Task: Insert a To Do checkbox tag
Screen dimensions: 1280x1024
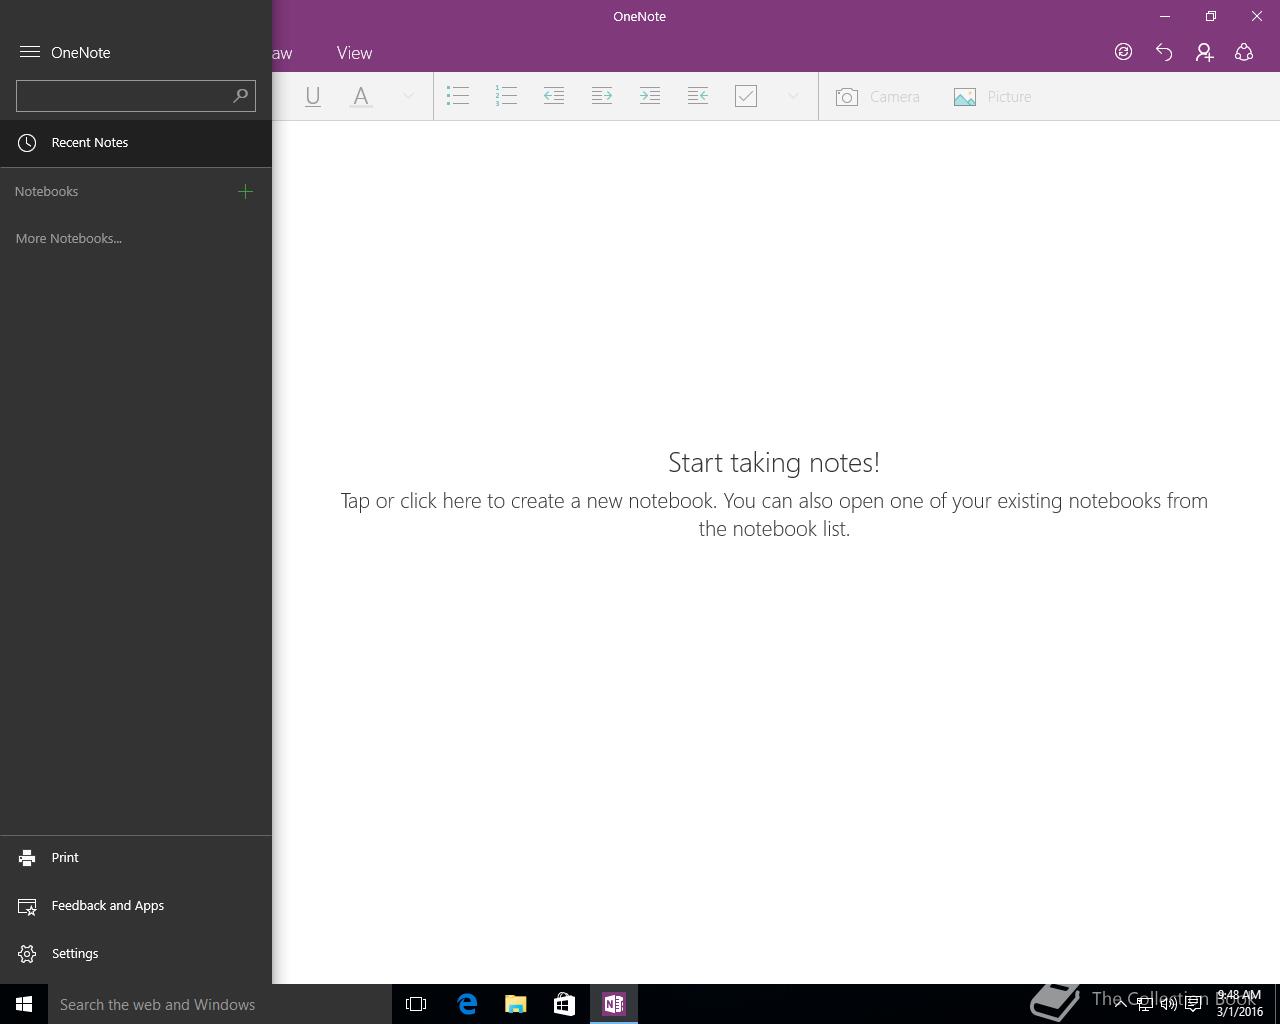Action: pos(746,96)
